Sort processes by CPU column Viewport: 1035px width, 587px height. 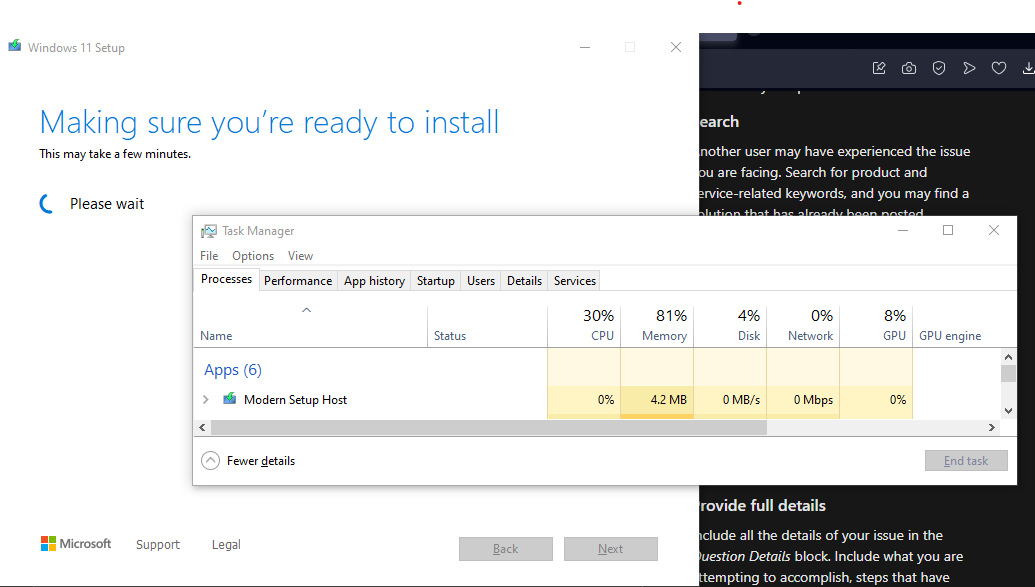(584, 326)
